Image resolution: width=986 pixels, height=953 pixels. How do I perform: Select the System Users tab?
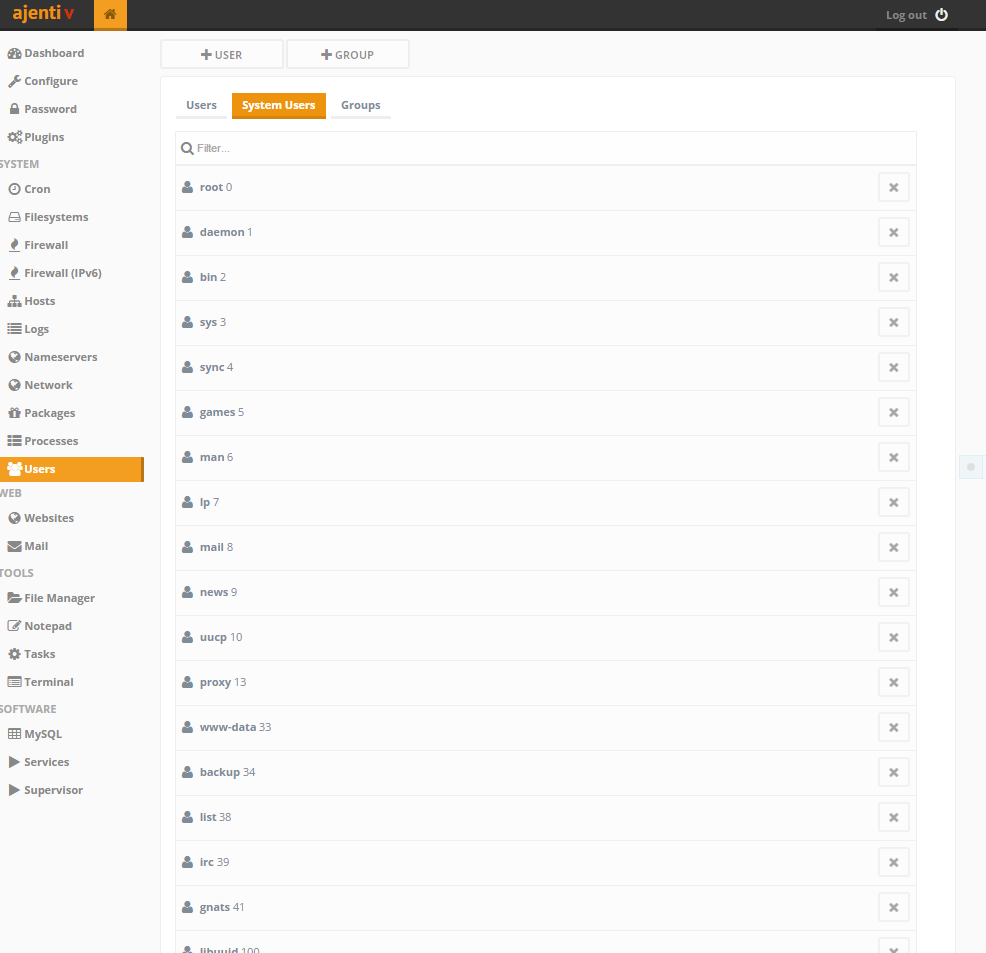(278, 105)
